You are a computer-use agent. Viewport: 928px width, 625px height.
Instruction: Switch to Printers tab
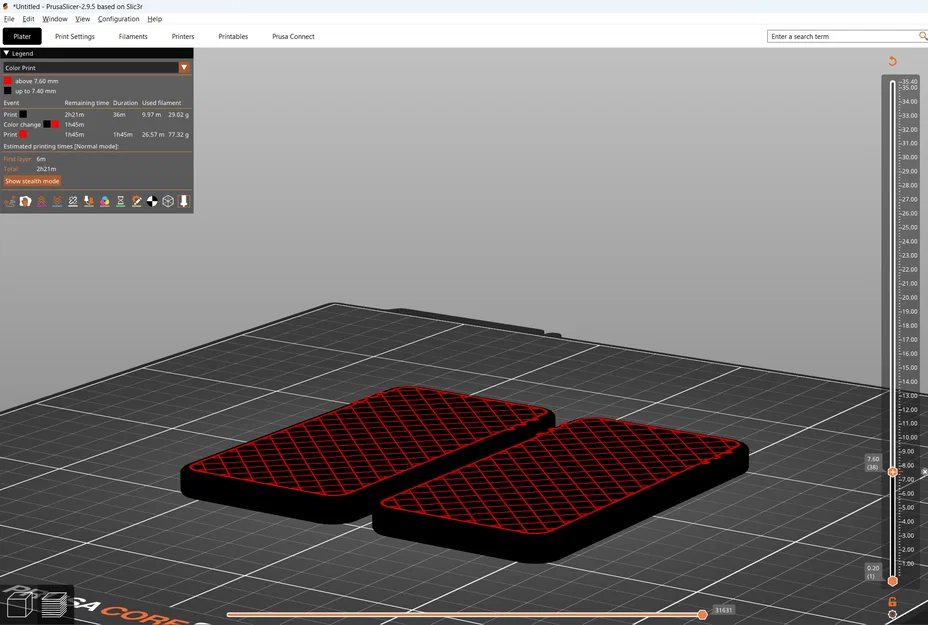[x=183, y=36]
